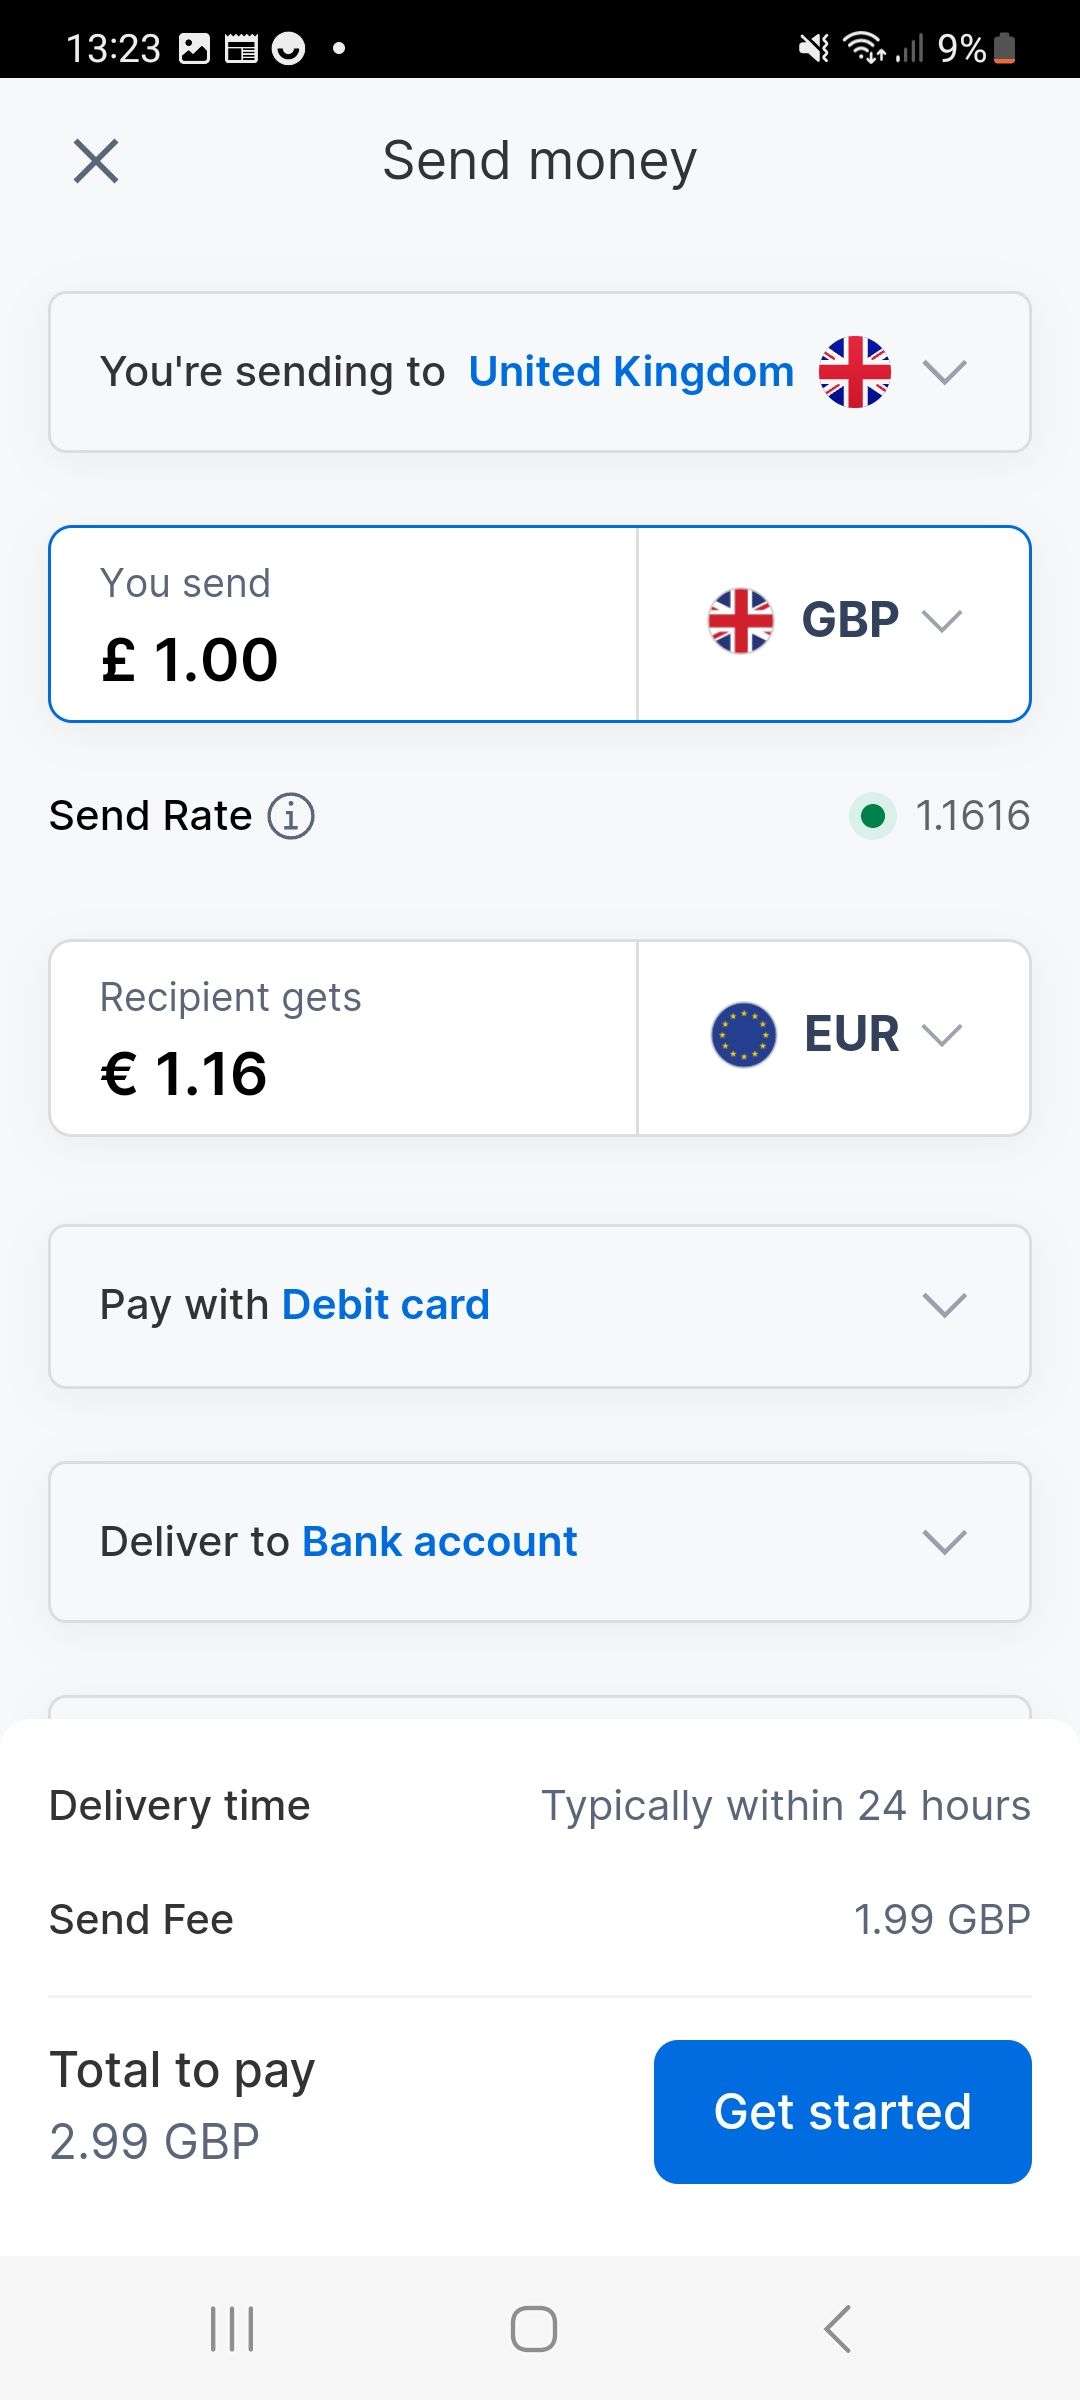Open GBP send currency dropdown
Viewport: 1080px width, 2400px height.
click(x=941, y=621)
